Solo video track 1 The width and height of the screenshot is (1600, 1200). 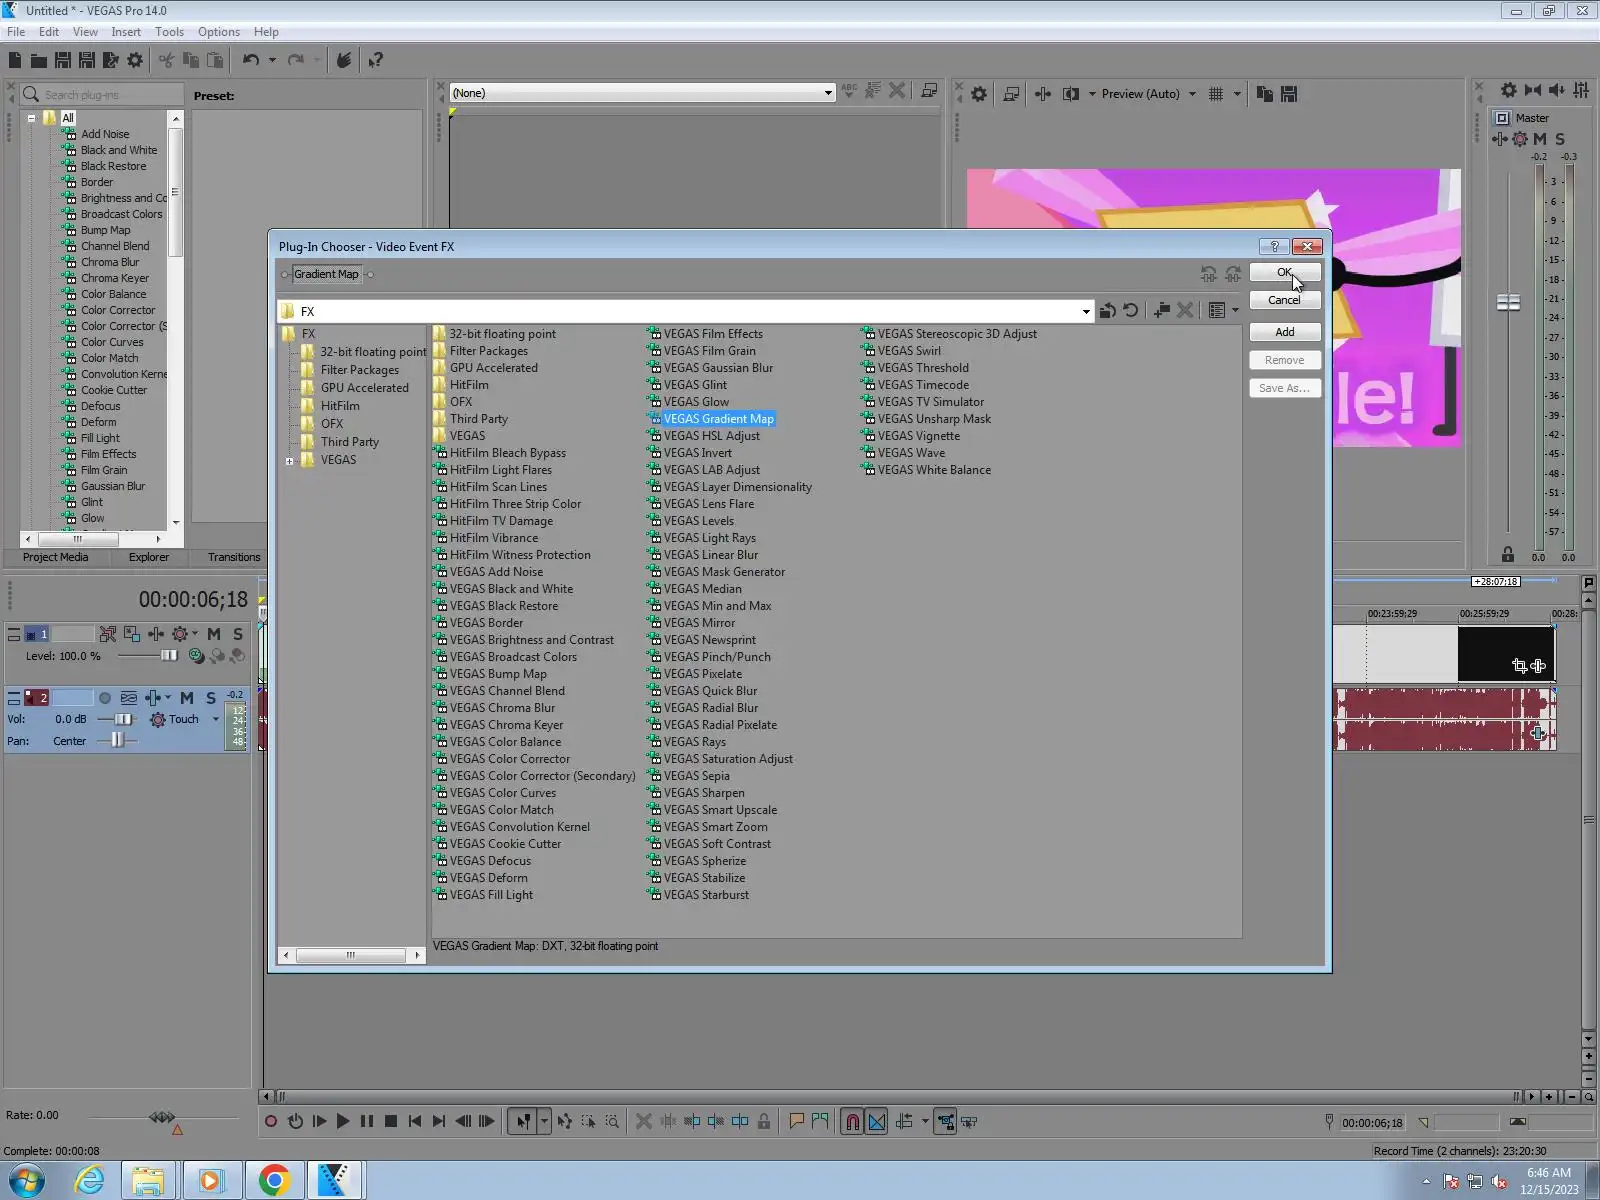[237, 634]
